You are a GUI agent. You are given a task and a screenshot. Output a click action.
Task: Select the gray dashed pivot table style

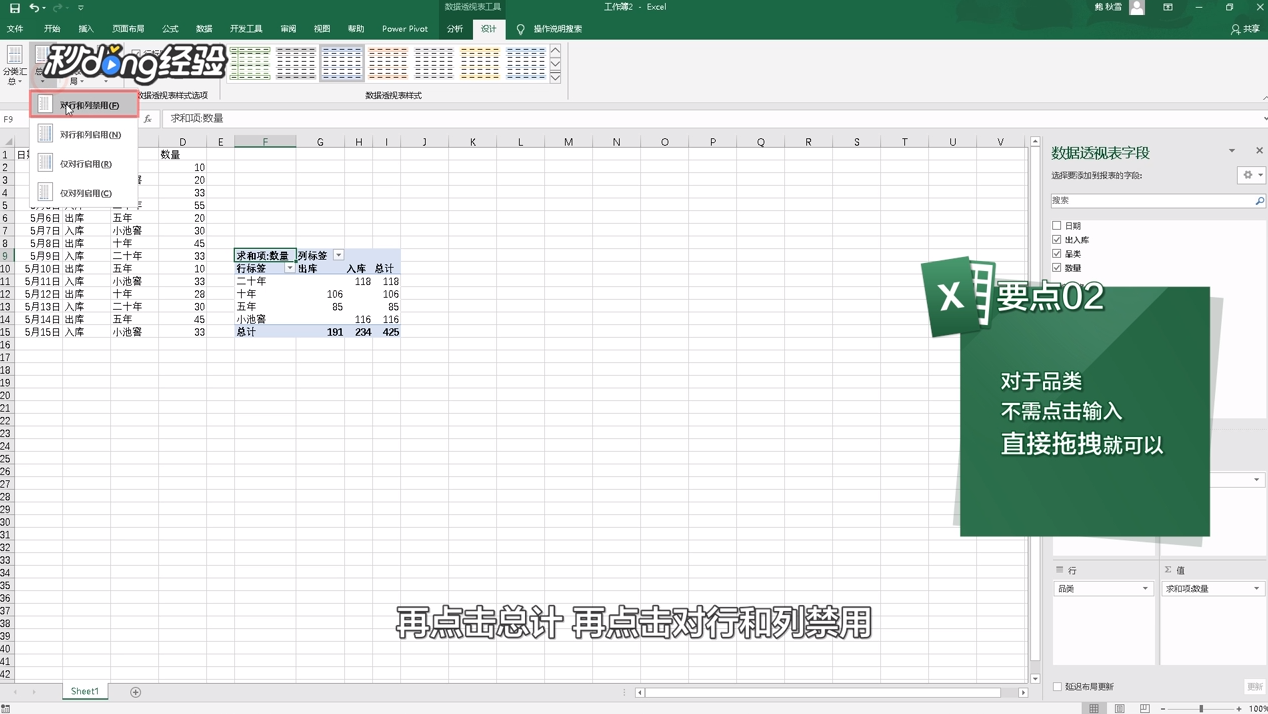pyautogui.click(x=296, y=64)
